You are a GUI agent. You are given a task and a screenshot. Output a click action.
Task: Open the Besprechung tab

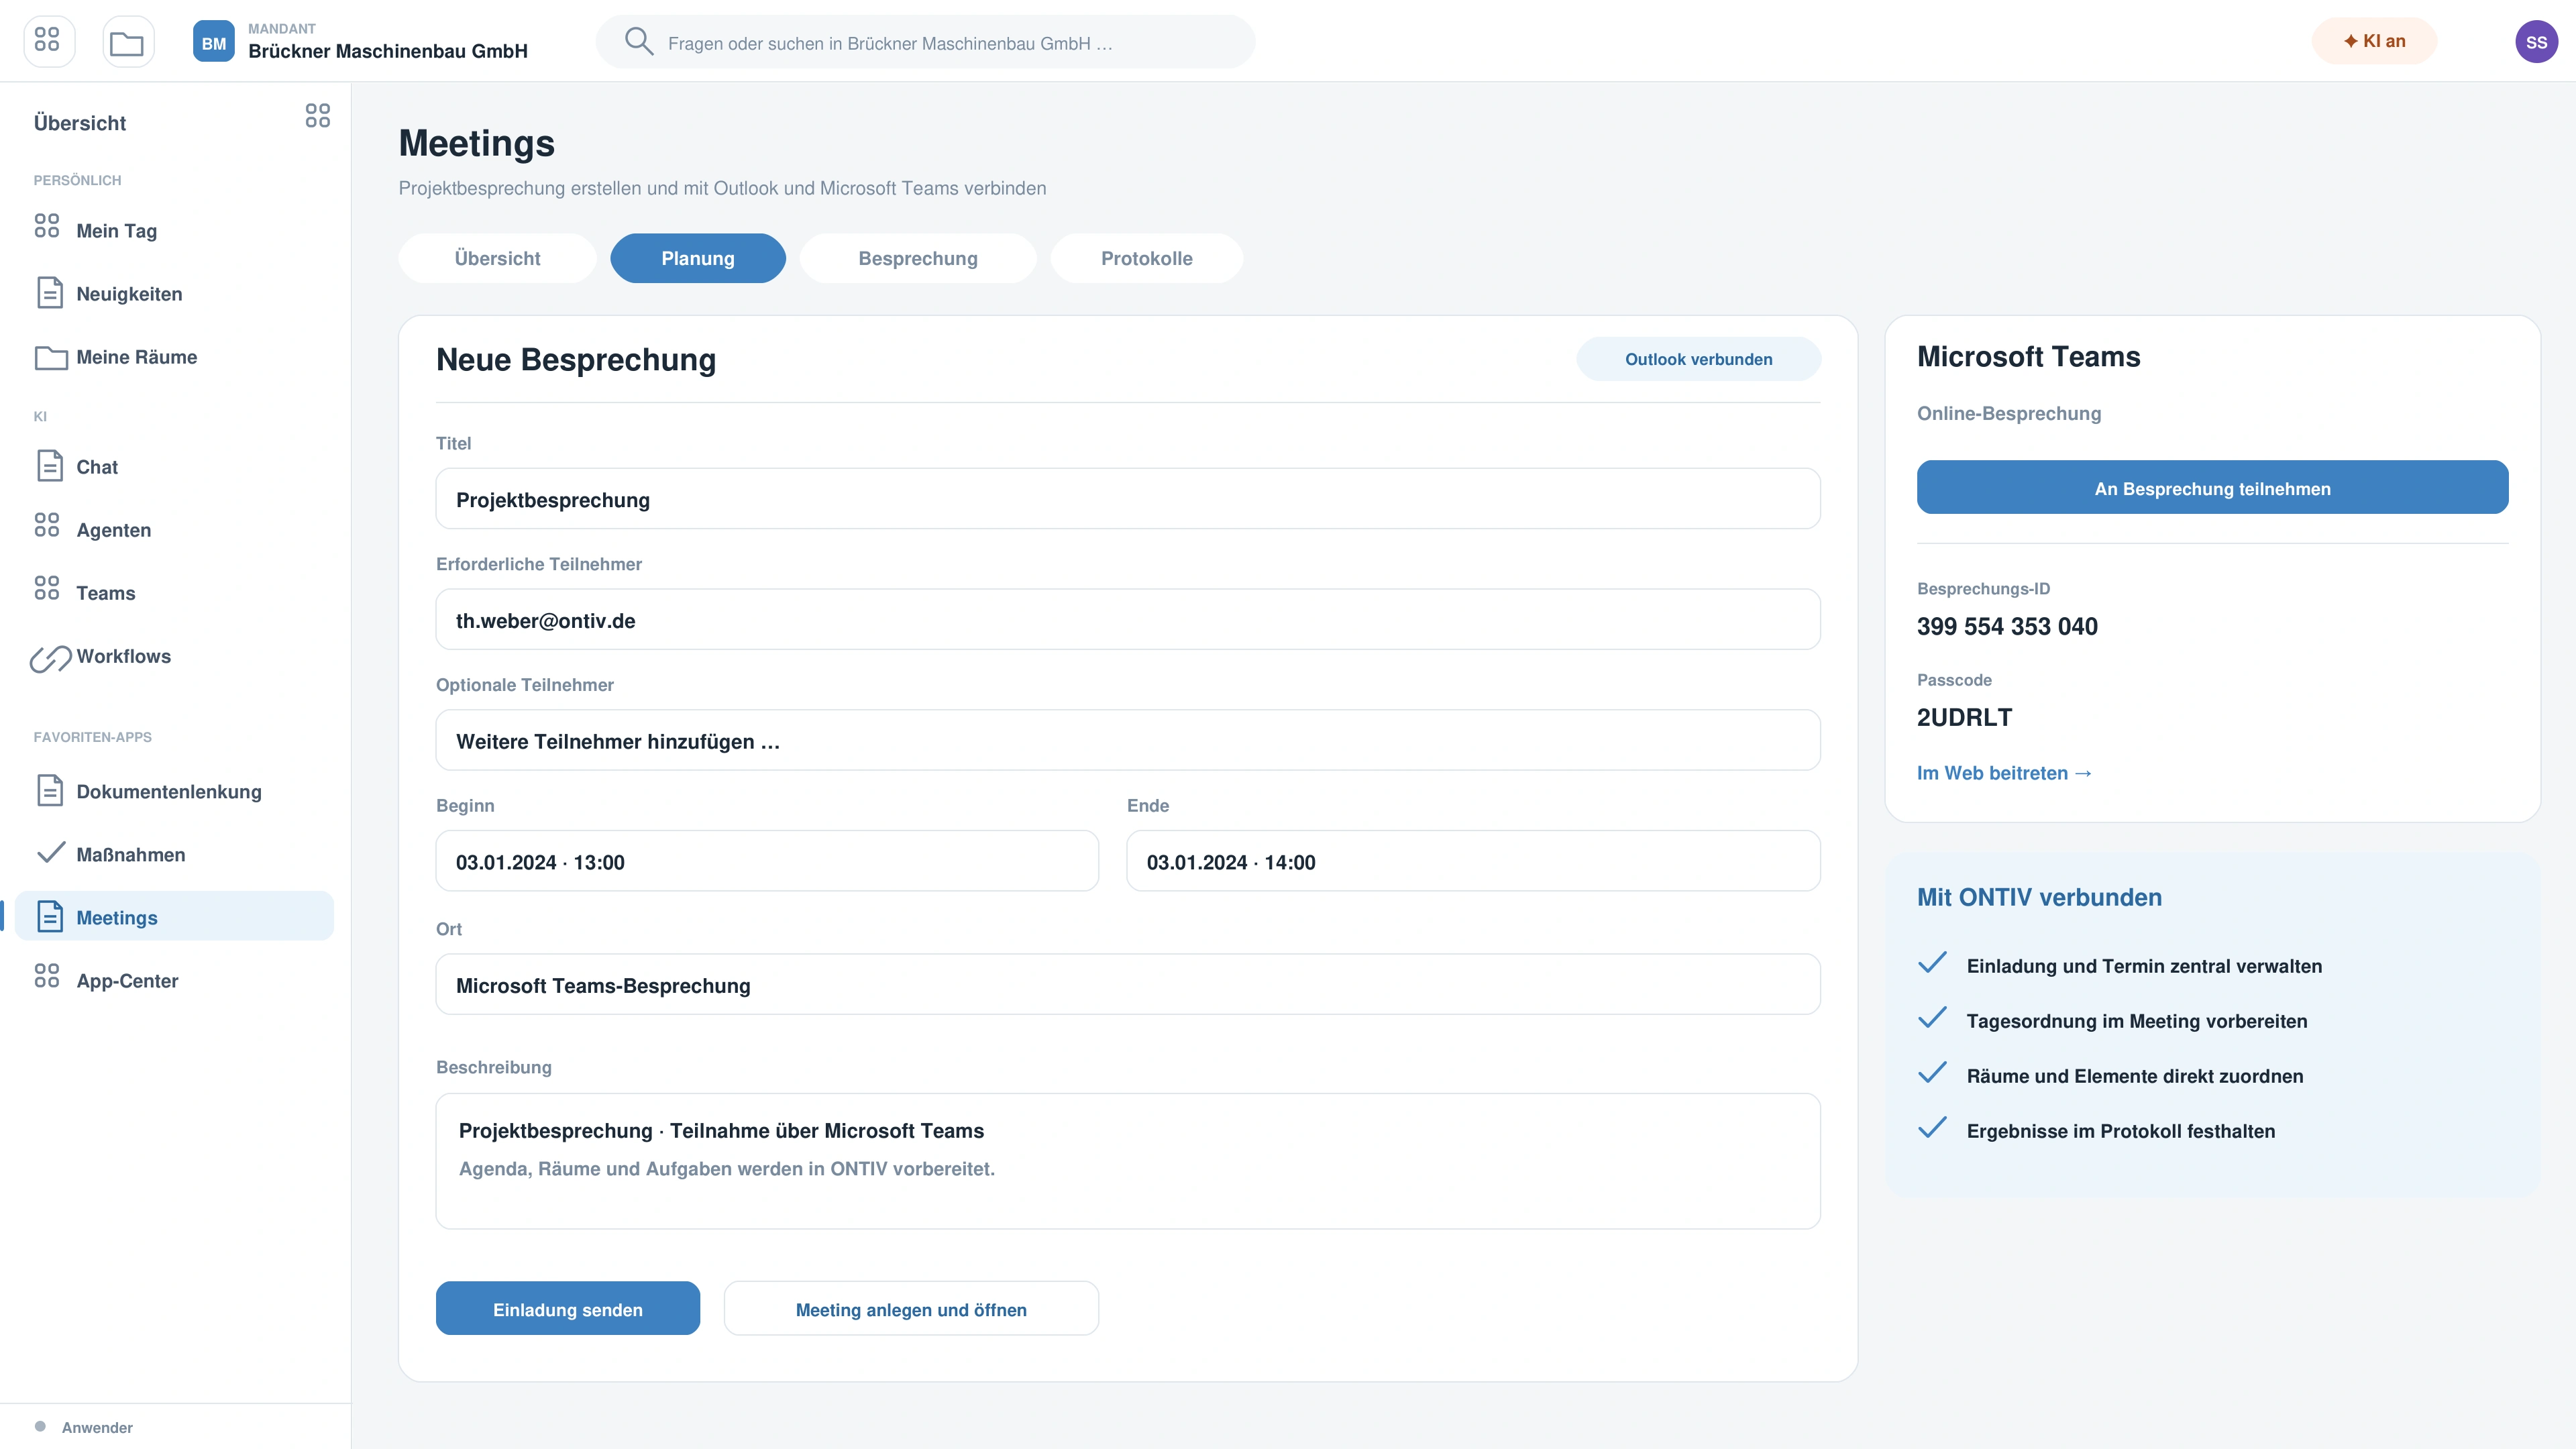(917, 258)
